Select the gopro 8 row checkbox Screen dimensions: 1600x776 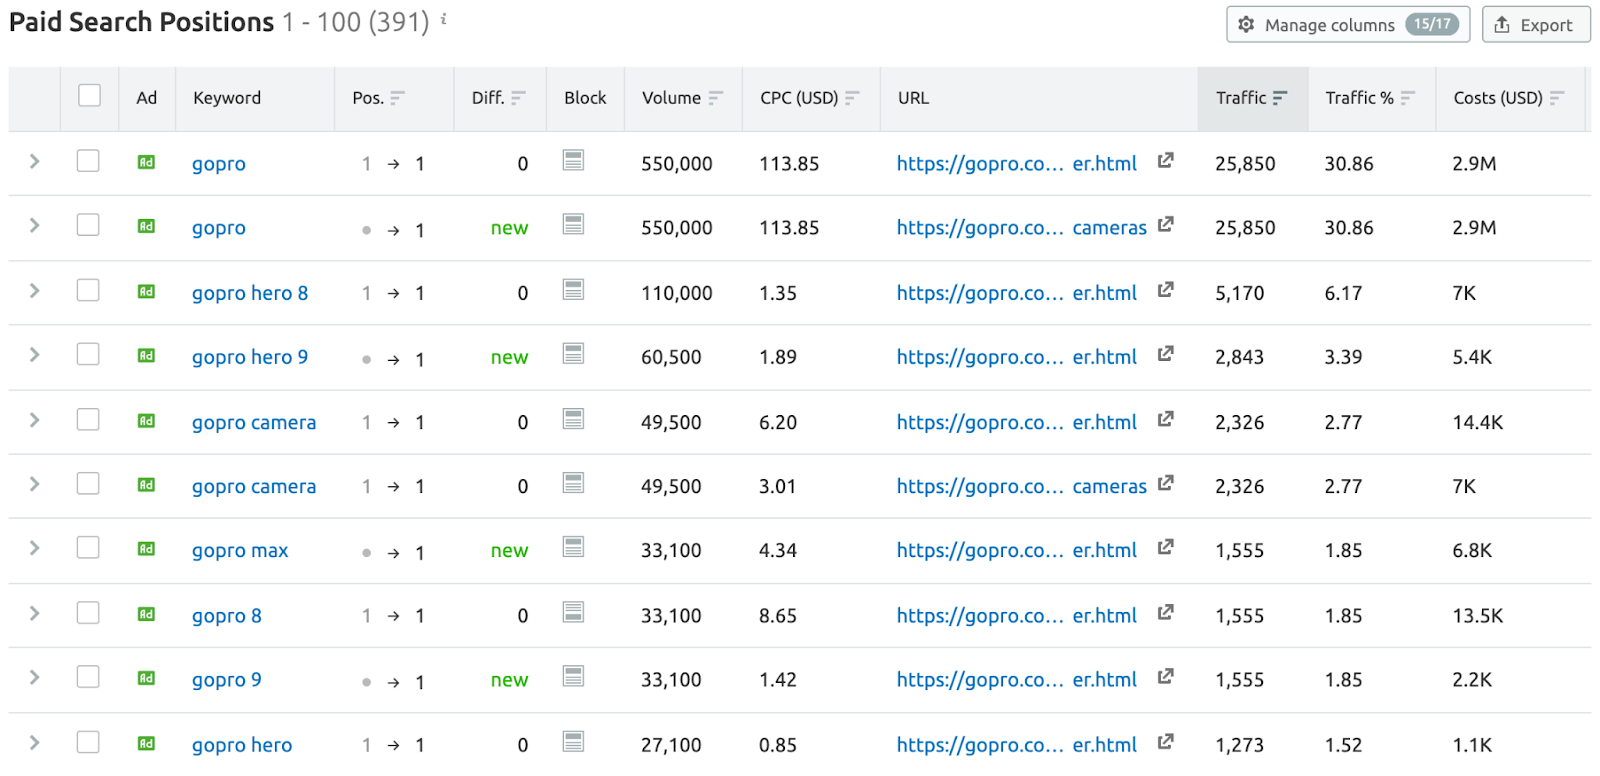coord(88,612)
